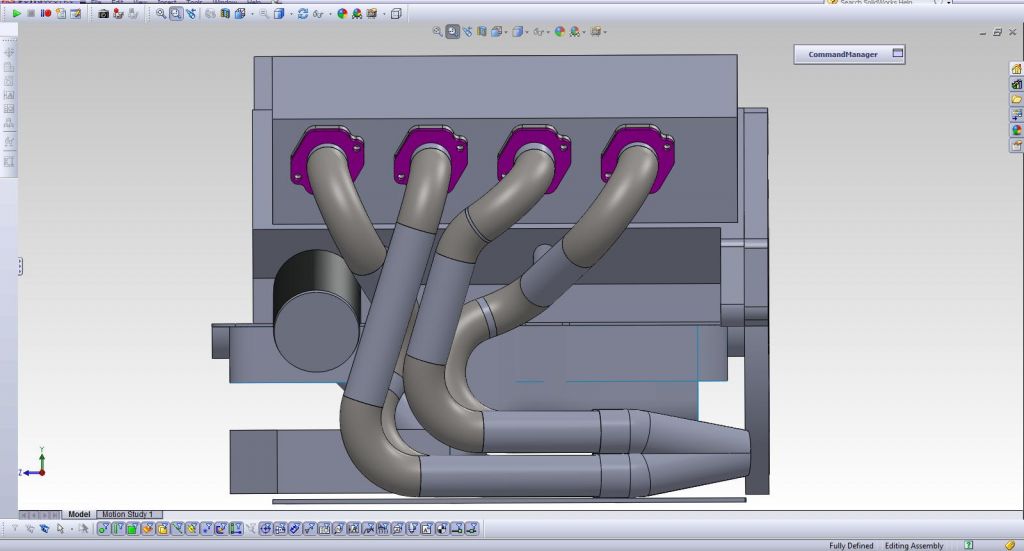Toggle the first selection filter button in bottom toolbar
1024x551 pixels.
(103, 528)
